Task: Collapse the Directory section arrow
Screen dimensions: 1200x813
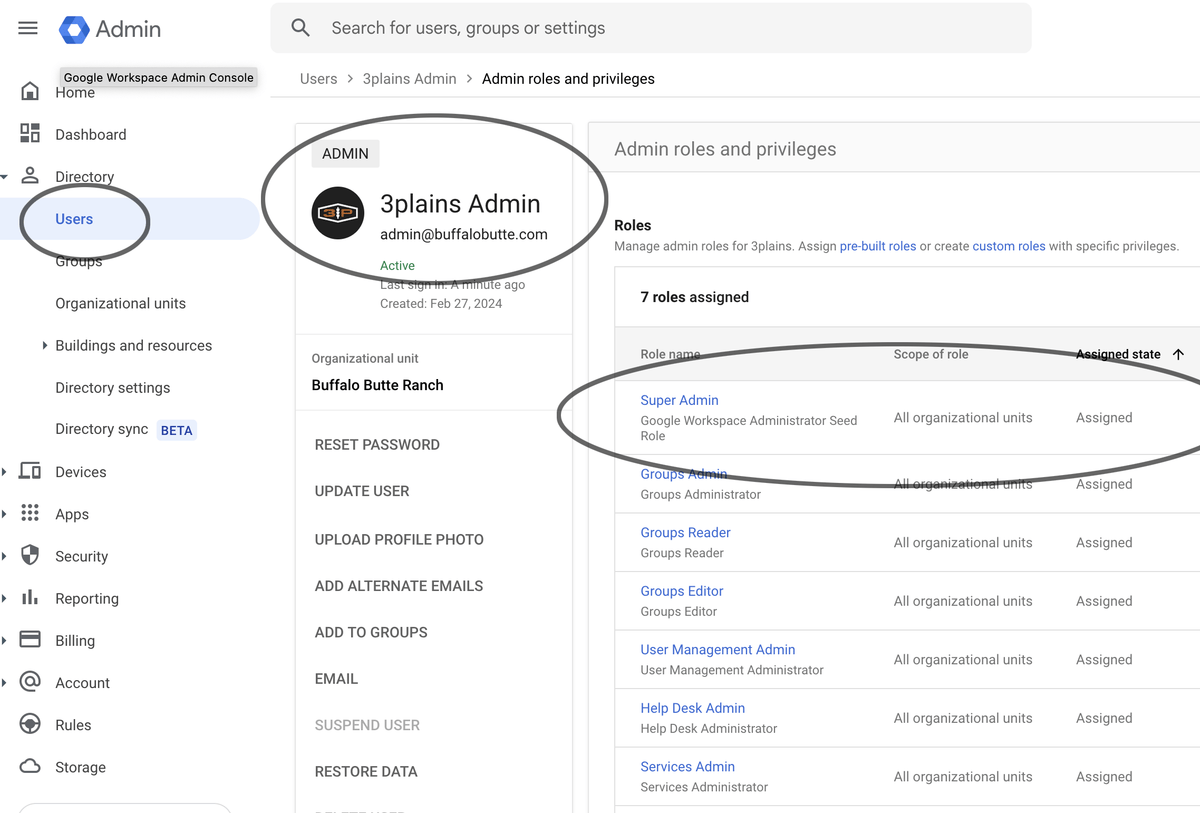Action: tap(5, 177)
